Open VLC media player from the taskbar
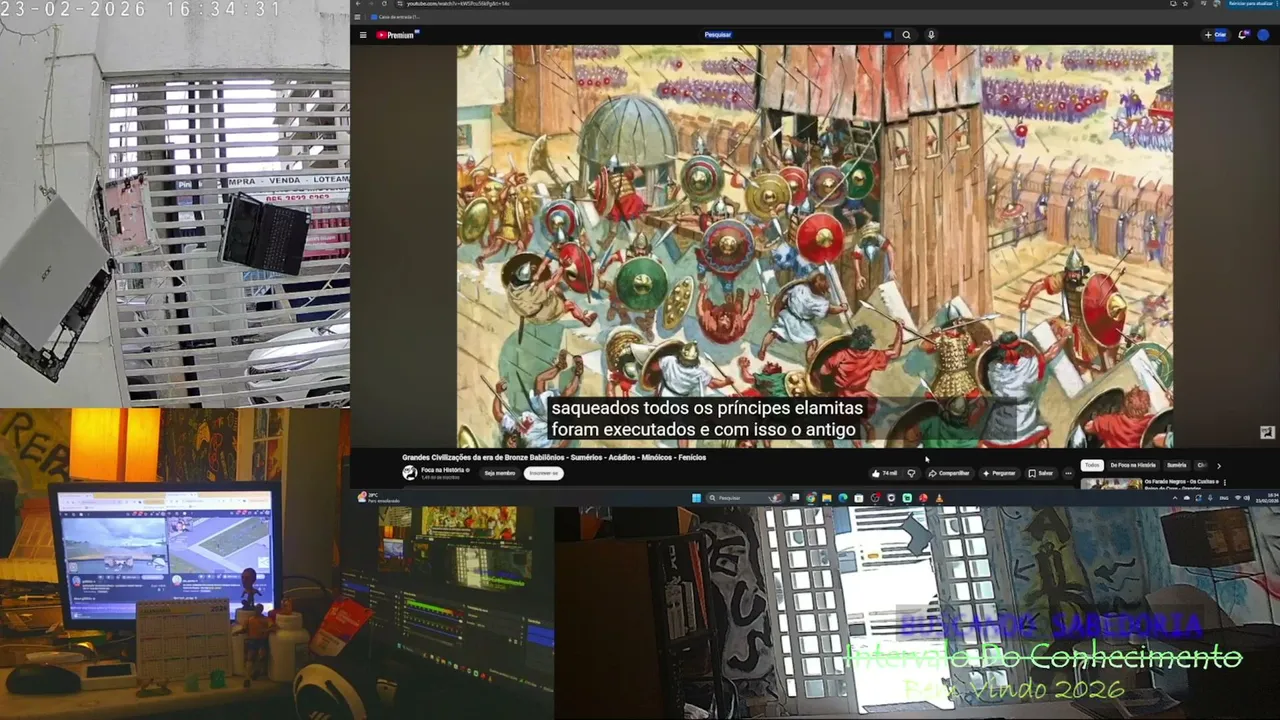1280x720 pixels. pyautogui.click(x=939, y=498)
